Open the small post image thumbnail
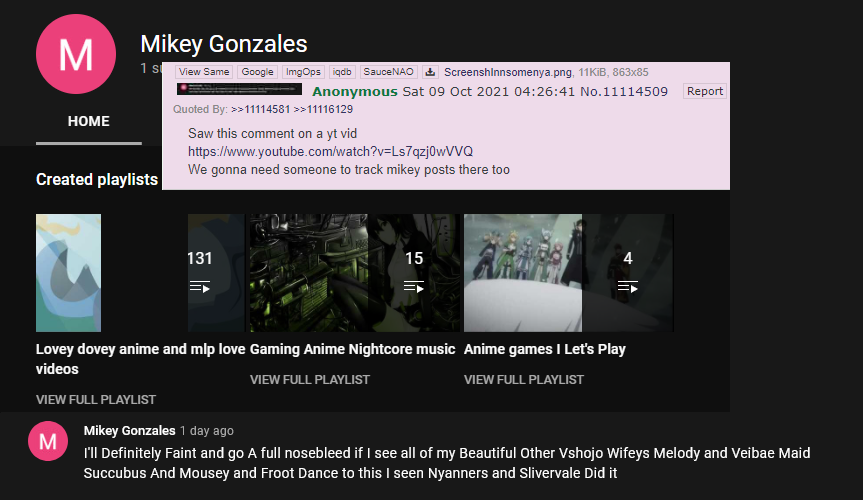Image resolution: width=863 pixels, height=500 pixels. [239, 89]
